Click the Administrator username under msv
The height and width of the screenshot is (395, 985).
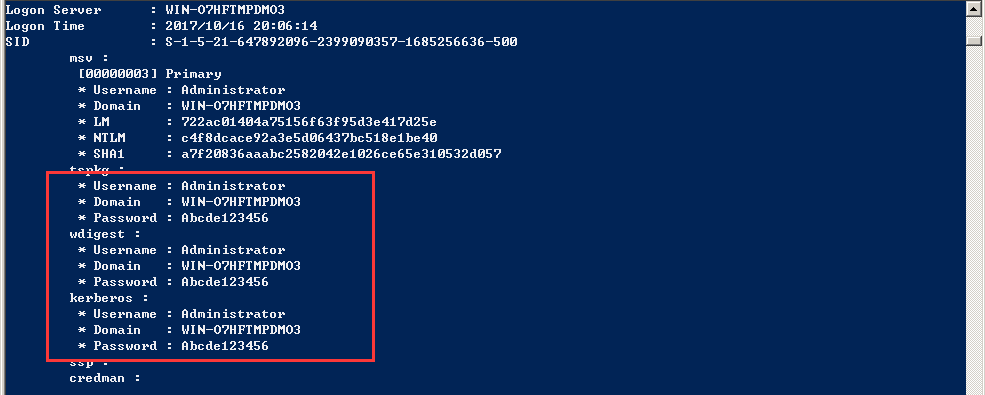pyautogui.click(x=233, y=90)
